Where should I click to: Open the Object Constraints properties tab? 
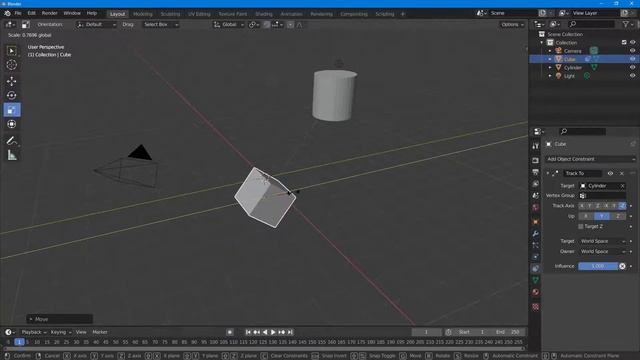click(x=536, y=269)
